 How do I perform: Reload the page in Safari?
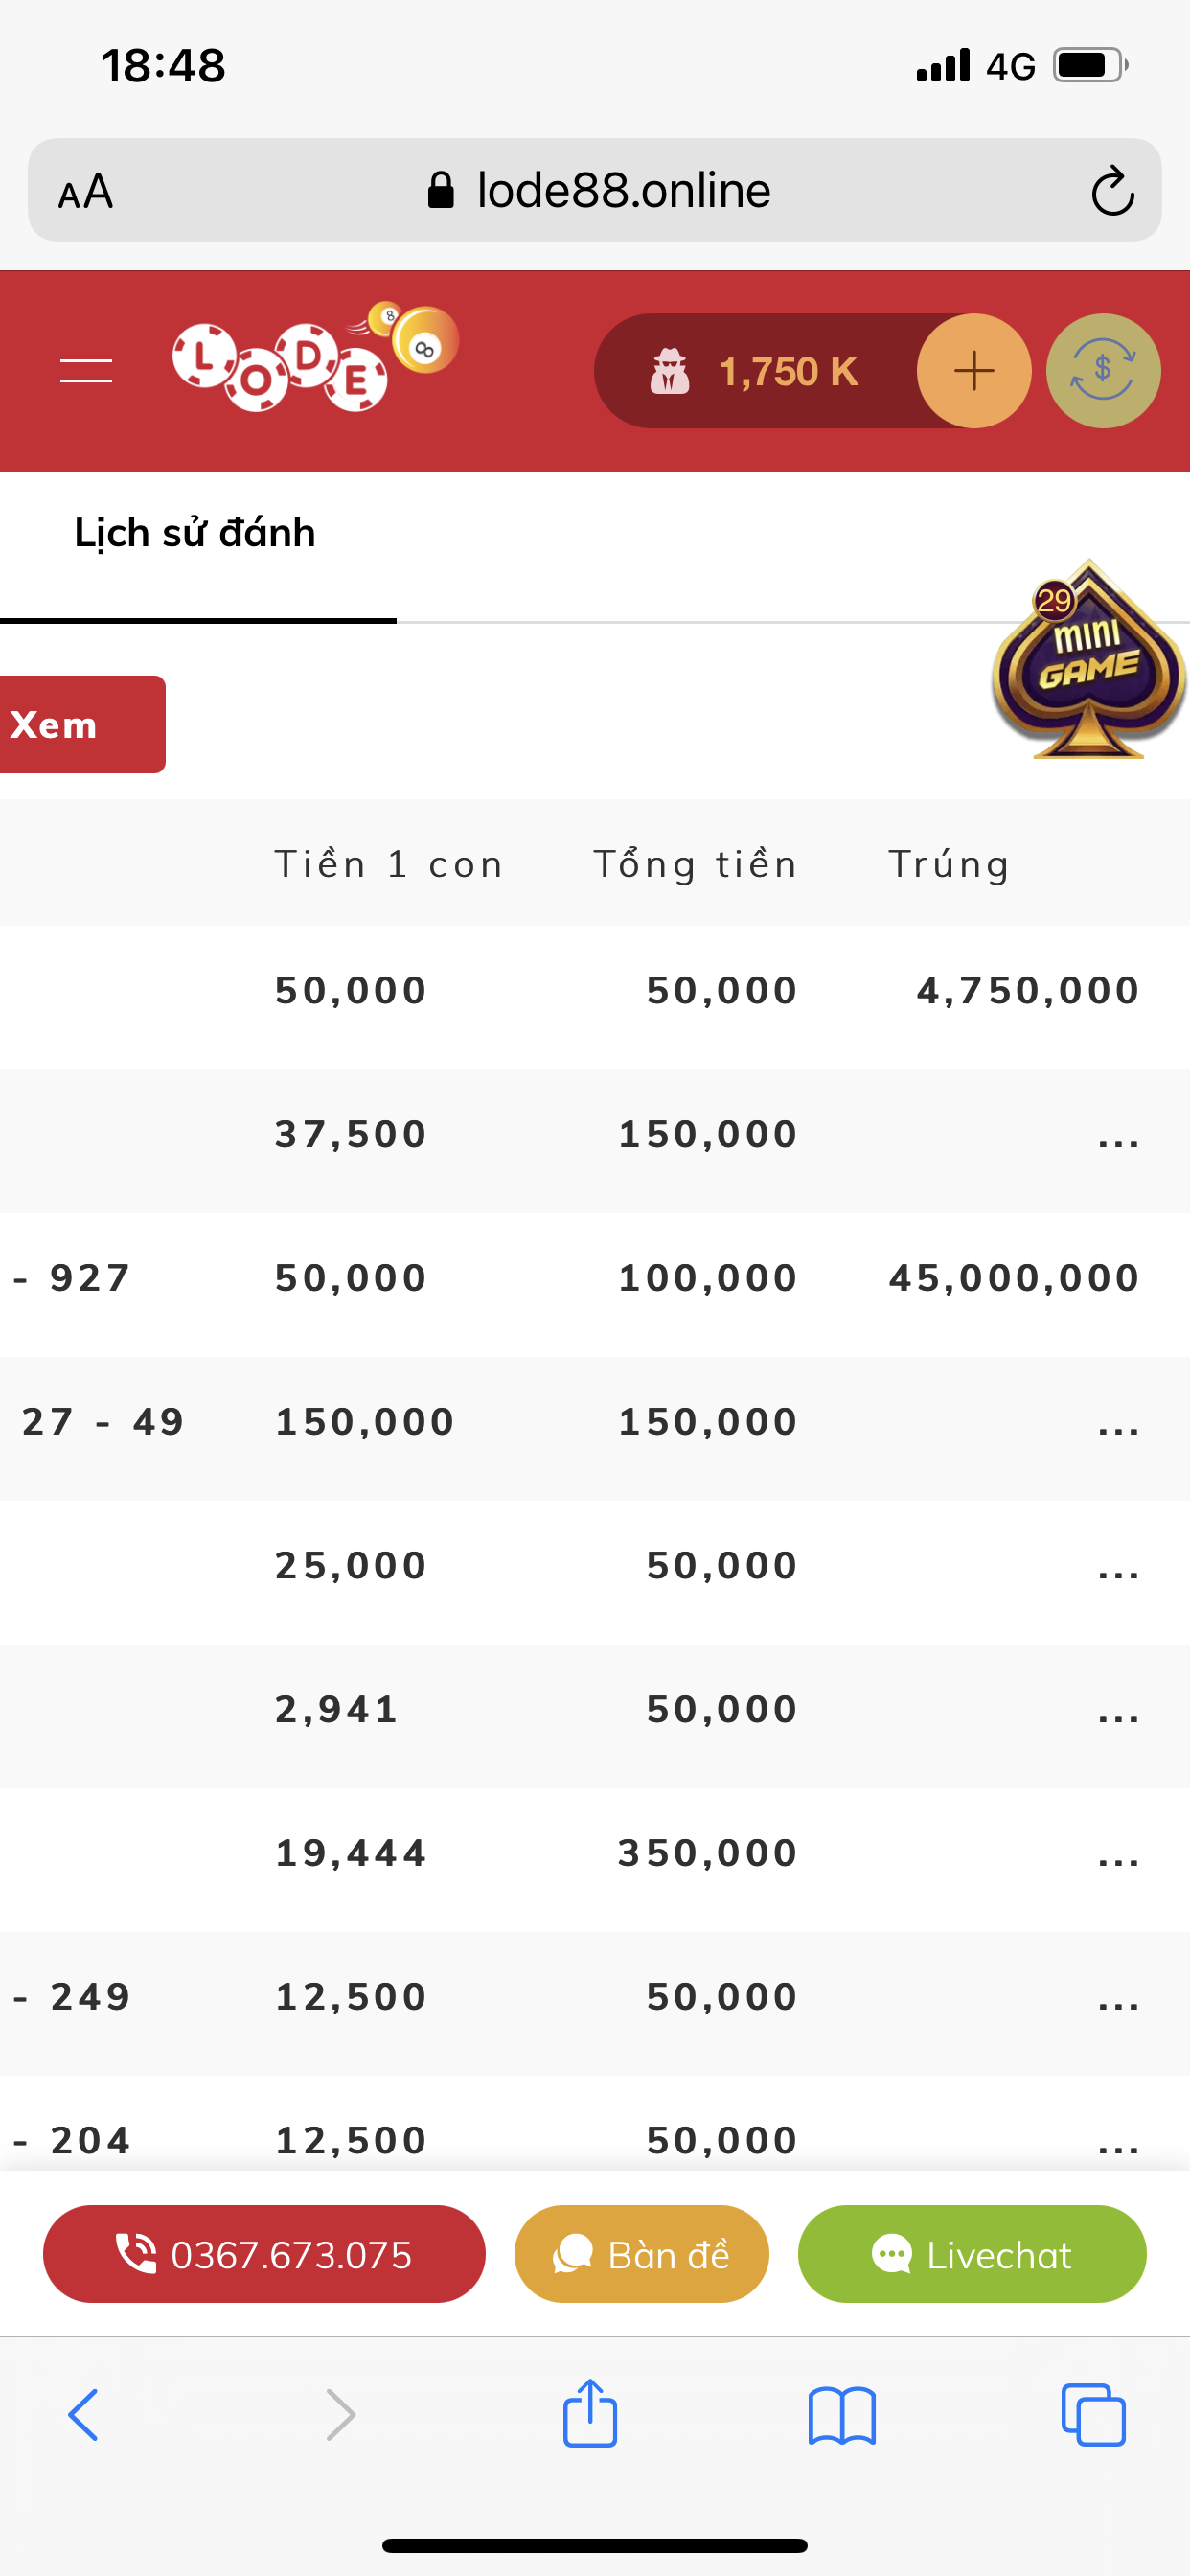(1111, 191)
